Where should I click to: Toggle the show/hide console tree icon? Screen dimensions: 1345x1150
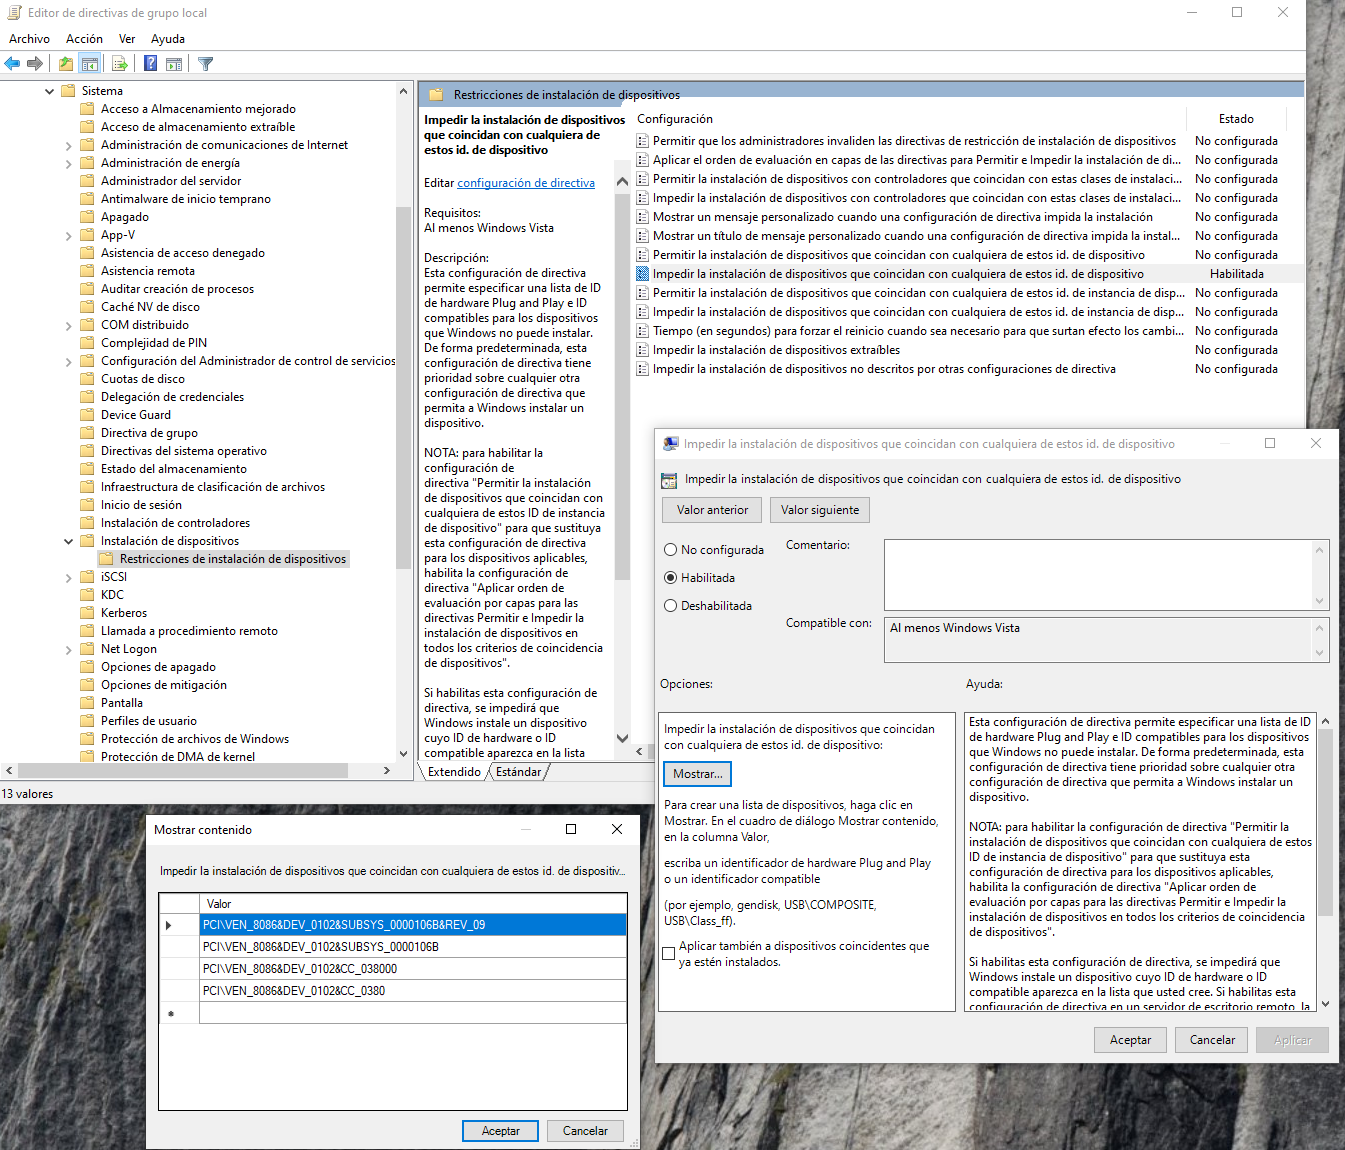pyautogui.click(x=90, y=64)
